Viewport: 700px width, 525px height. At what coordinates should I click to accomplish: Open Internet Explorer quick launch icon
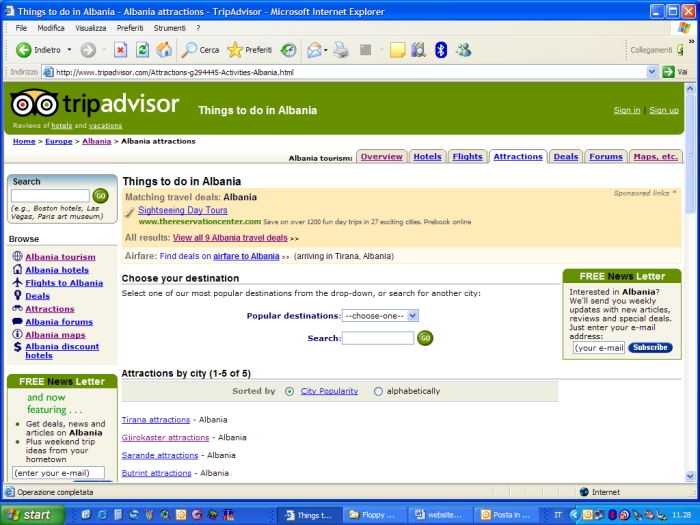102,515
